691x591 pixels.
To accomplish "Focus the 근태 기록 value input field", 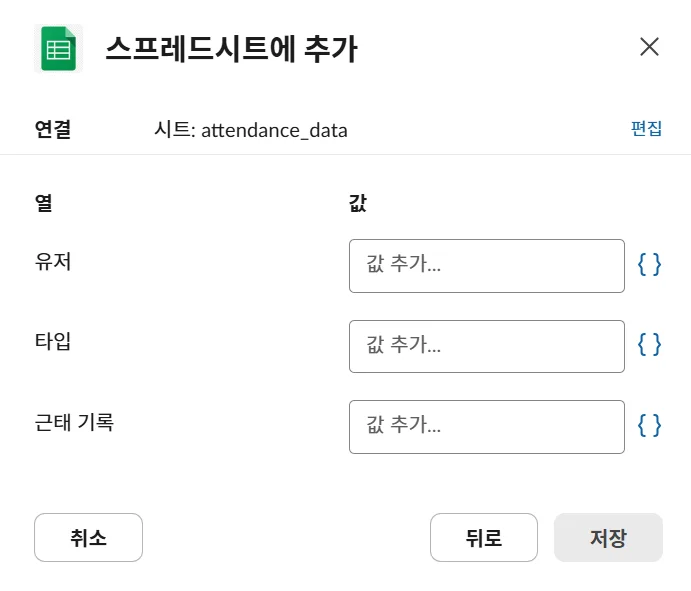I will [486, 427].
